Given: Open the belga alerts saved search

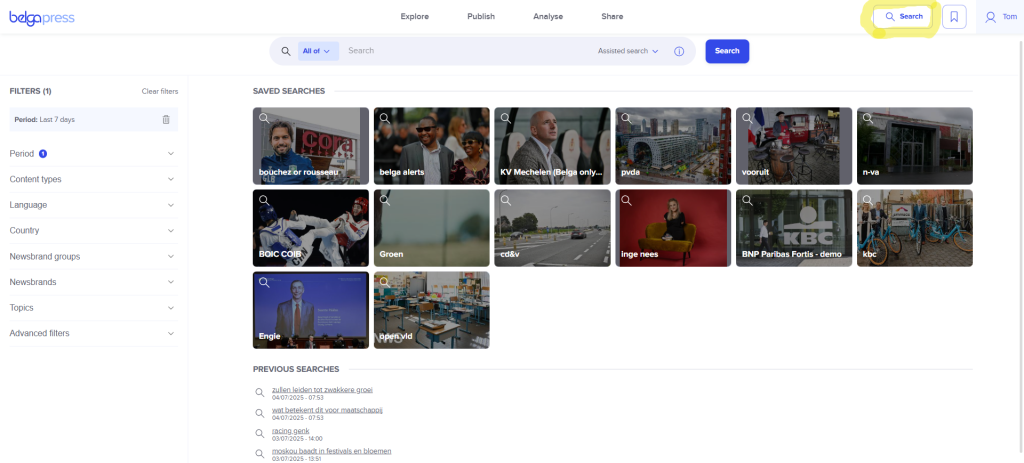Looking at the screenshot, I should (x=432, y=146).
